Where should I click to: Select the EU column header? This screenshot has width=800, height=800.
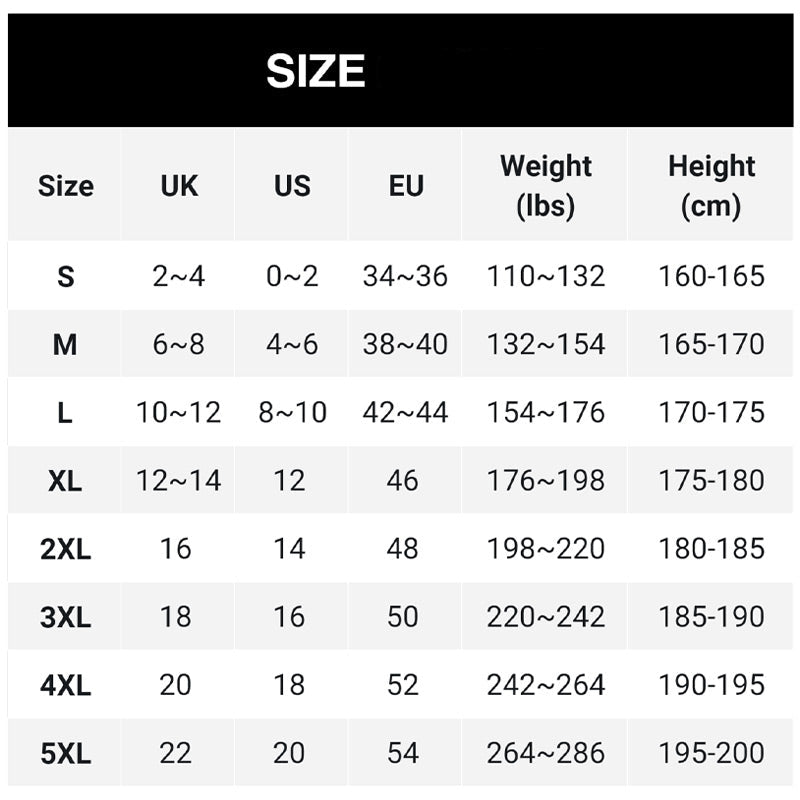pyautogui.click(x=406, y=186)
